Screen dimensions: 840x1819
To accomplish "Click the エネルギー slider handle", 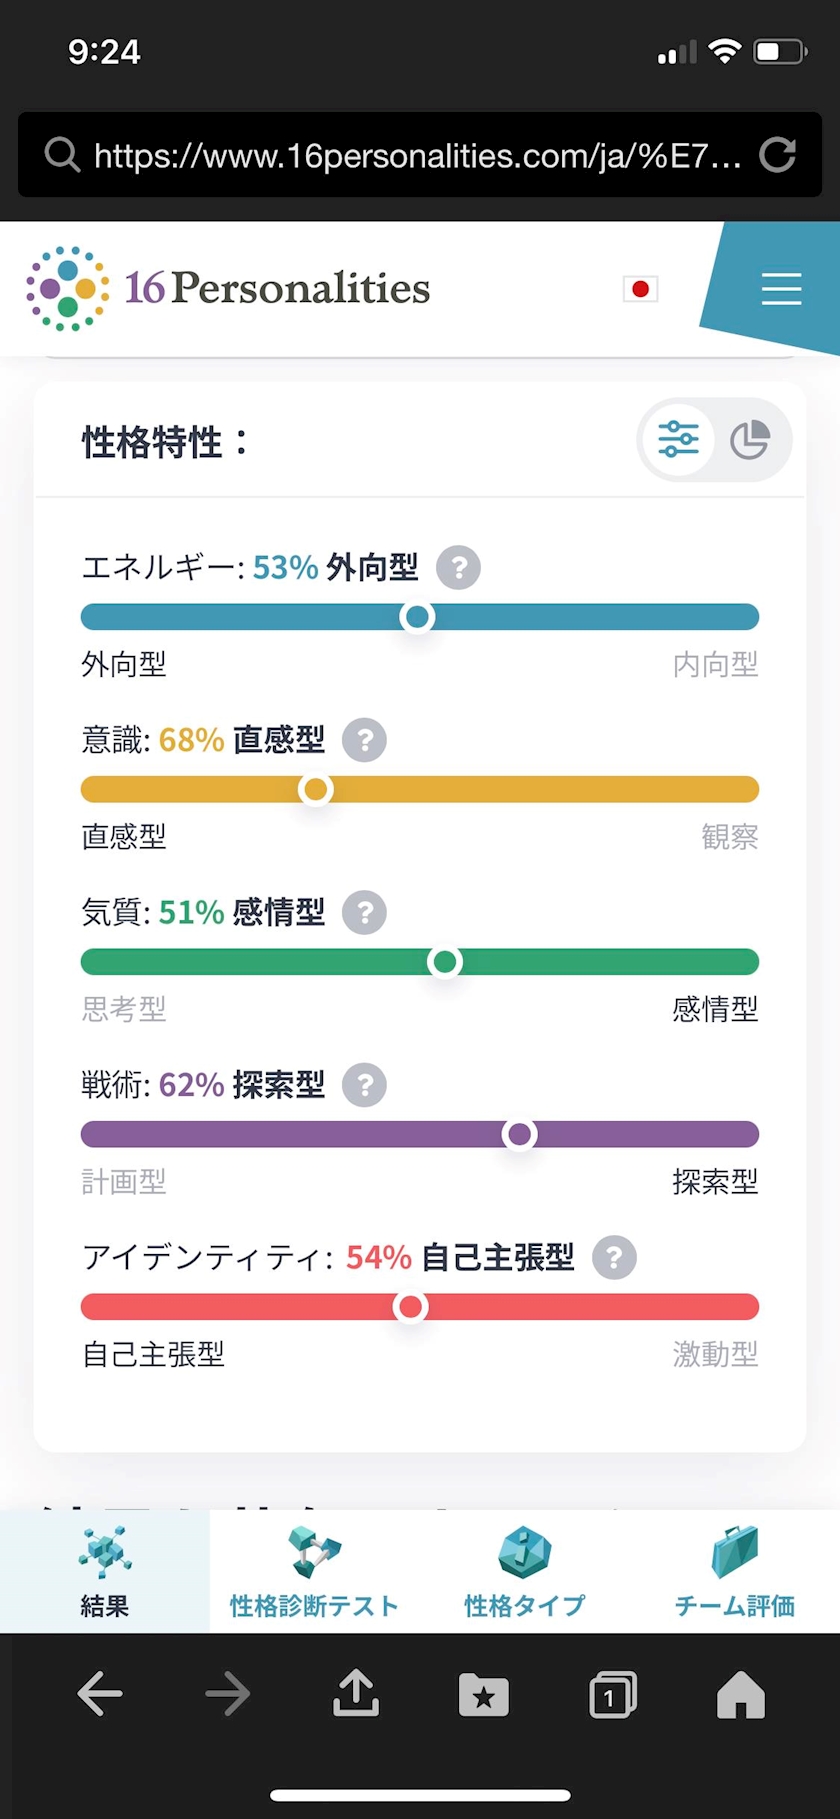I will 417,617.
